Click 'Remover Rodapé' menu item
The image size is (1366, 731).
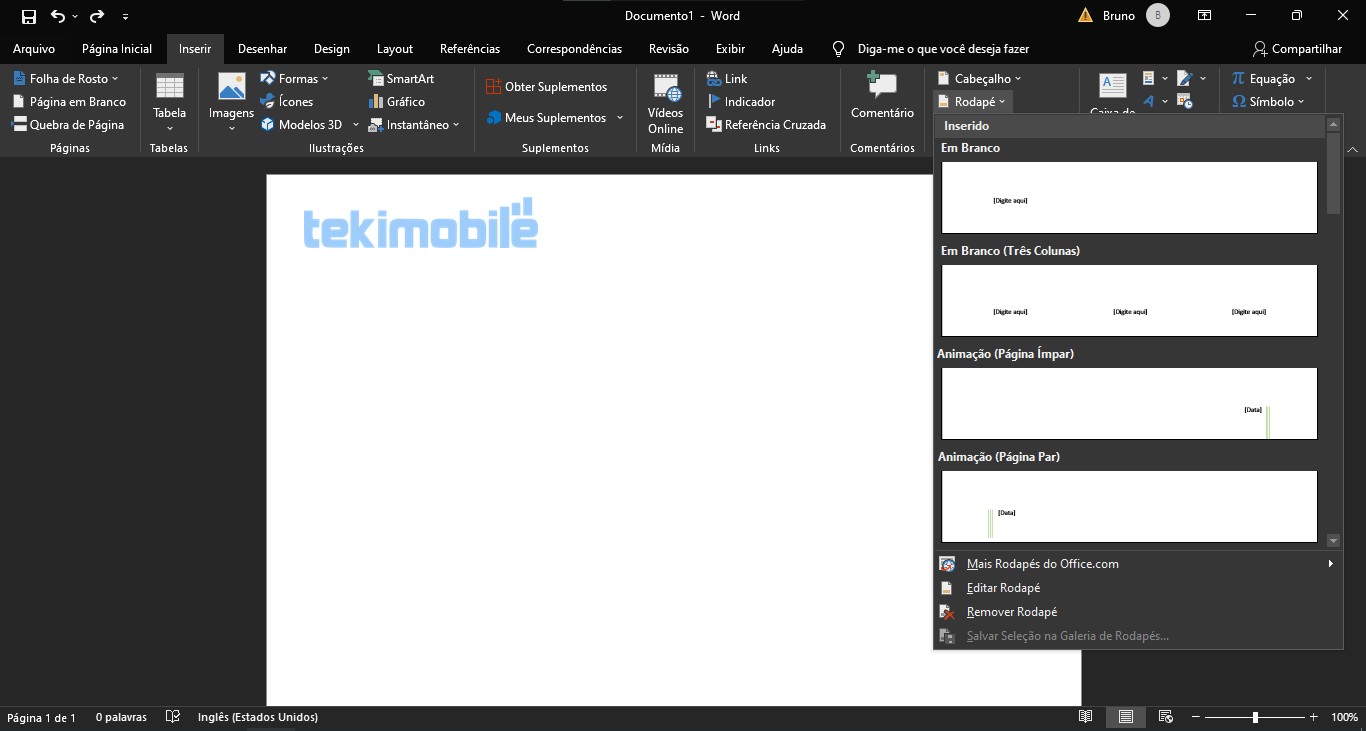[1138, 612]
